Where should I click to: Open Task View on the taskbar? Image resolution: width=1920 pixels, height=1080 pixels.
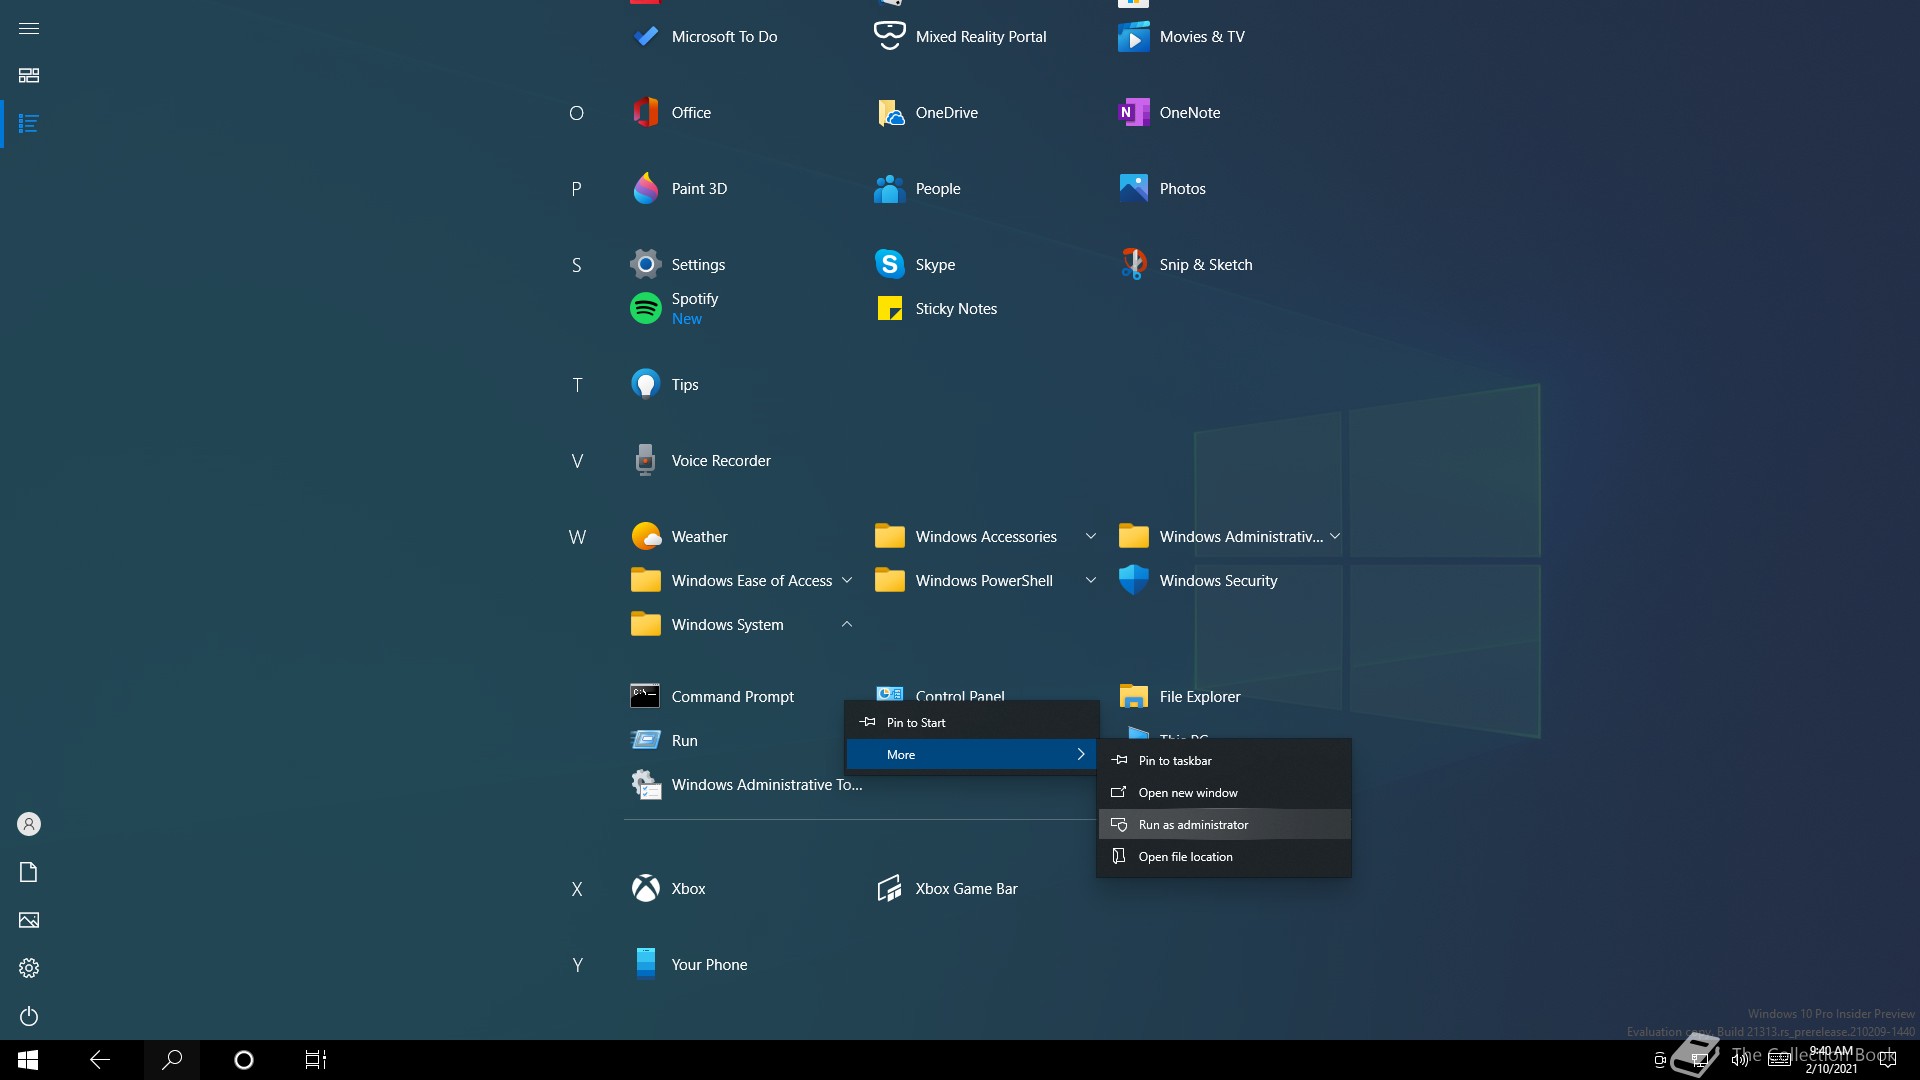pyautogui.click(x=316, y=1060)
